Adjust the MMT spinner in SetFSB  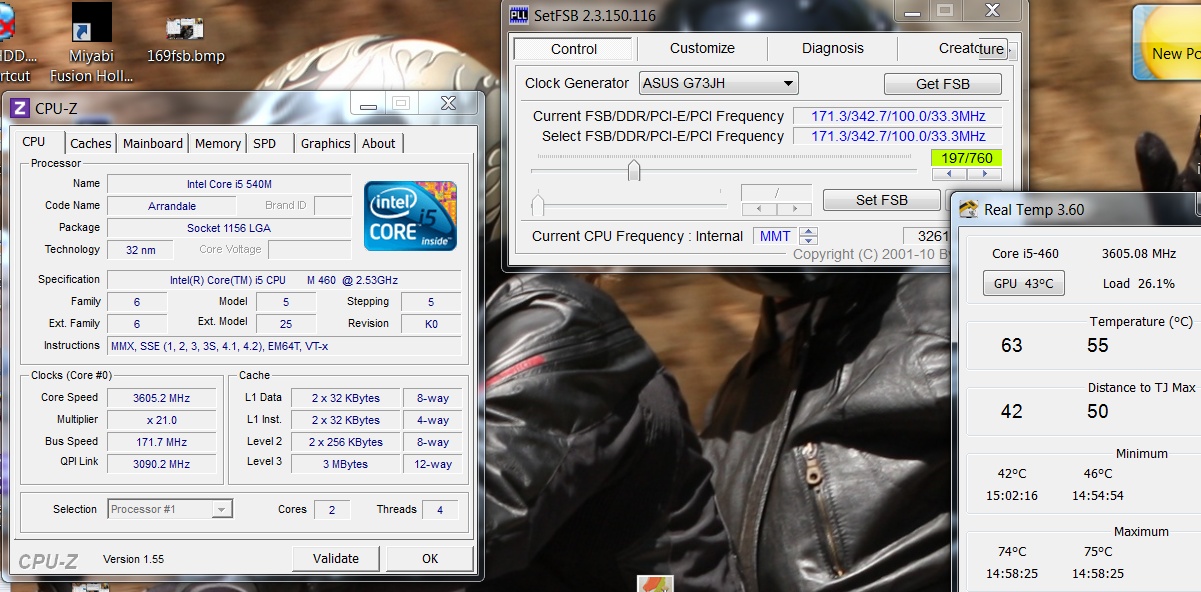click(809, 236)
